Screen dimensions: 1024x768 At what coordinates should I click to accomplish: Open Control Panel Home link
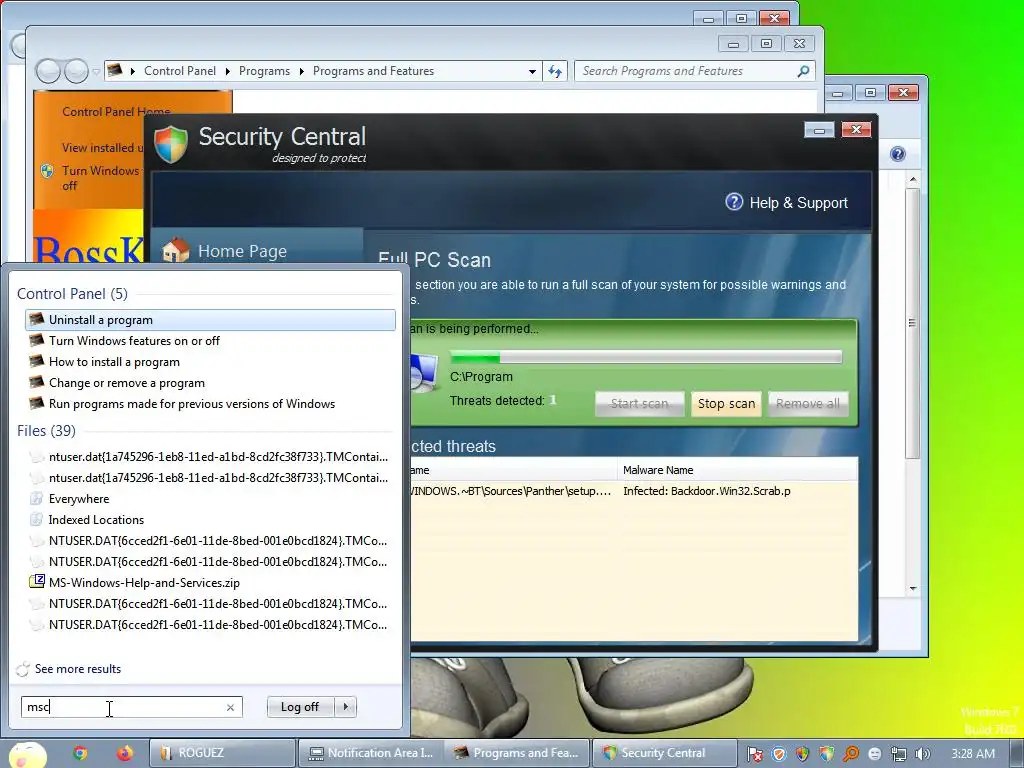pos(116,112)
